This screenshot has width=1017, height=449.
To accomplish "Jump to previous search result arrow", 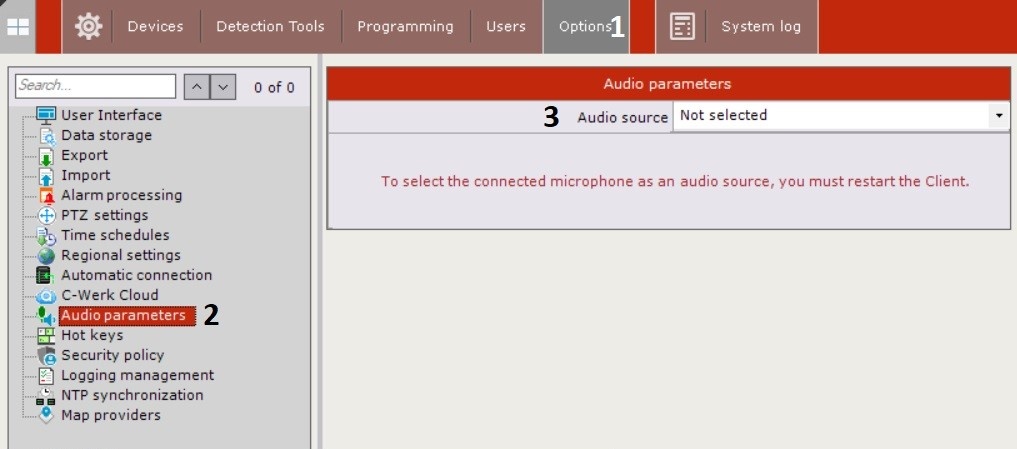I will [198, 87].
